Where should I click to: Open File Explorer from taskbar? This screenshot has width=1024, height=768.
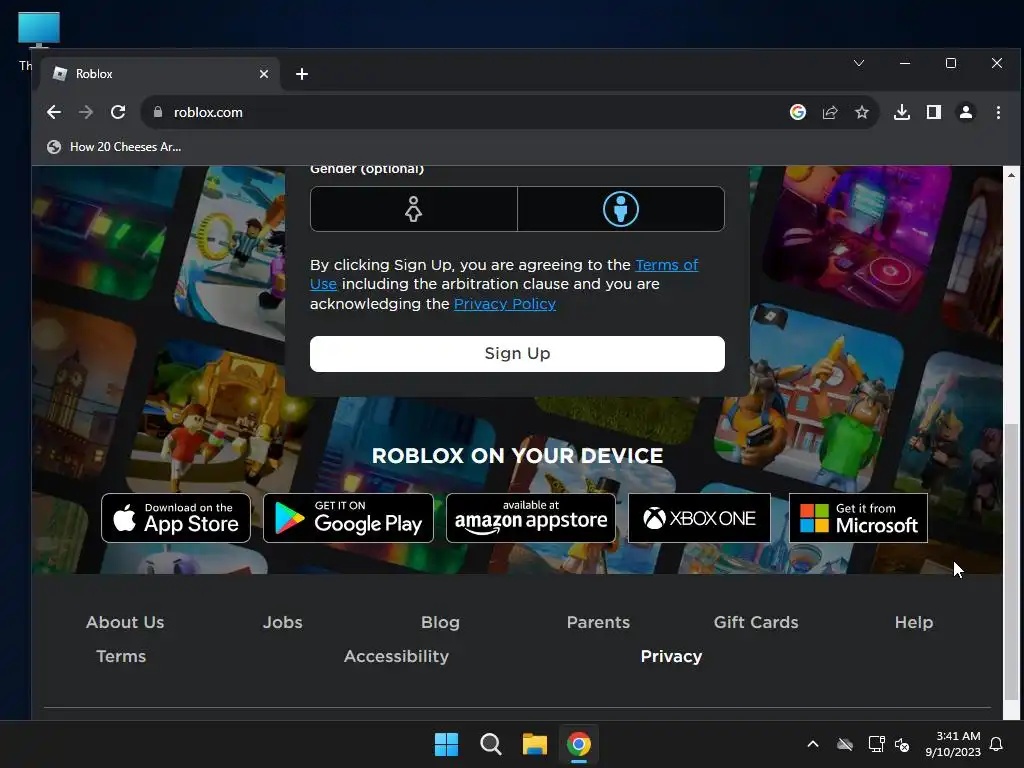tap(535, 744)
